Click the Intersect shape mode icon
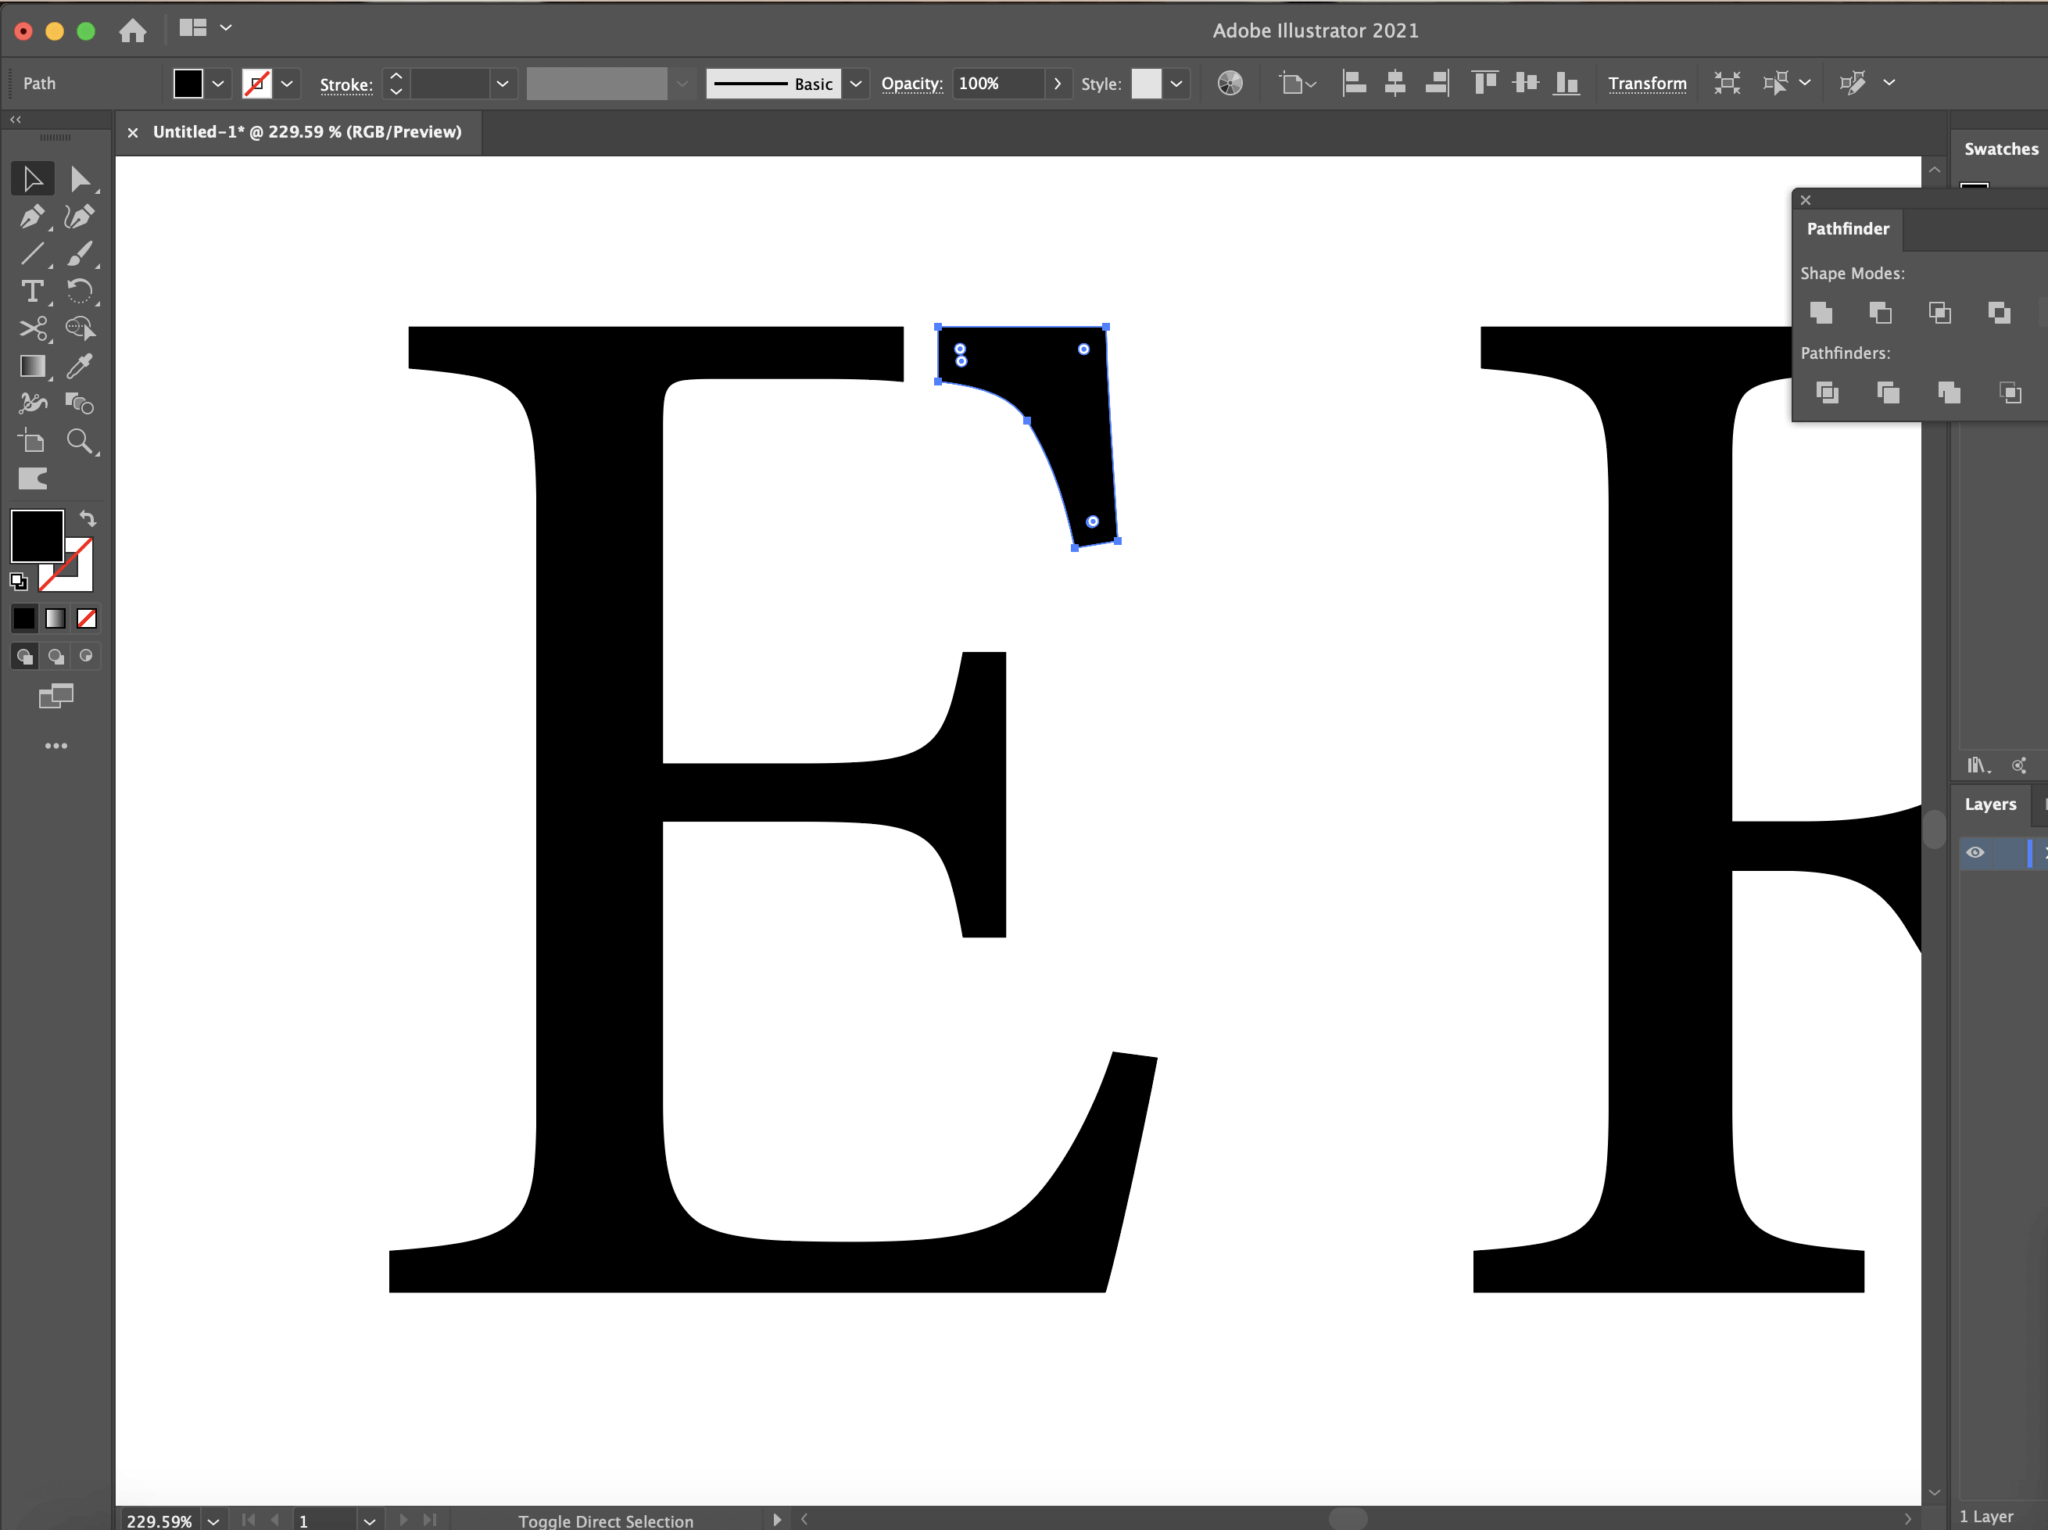 click(1938, 313)
